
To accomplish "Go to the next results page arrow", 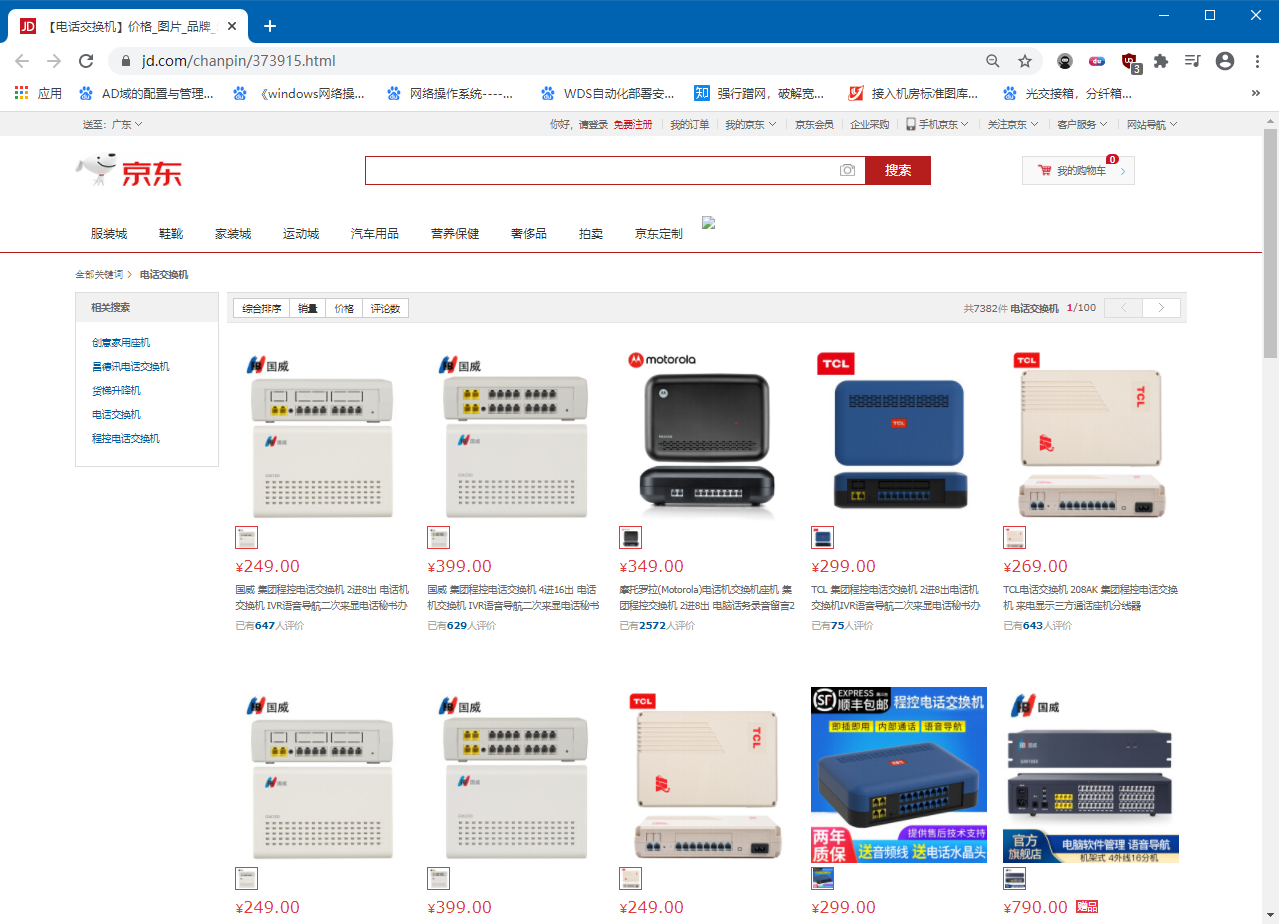I will pyautogui.click(x=1161, y=308).
